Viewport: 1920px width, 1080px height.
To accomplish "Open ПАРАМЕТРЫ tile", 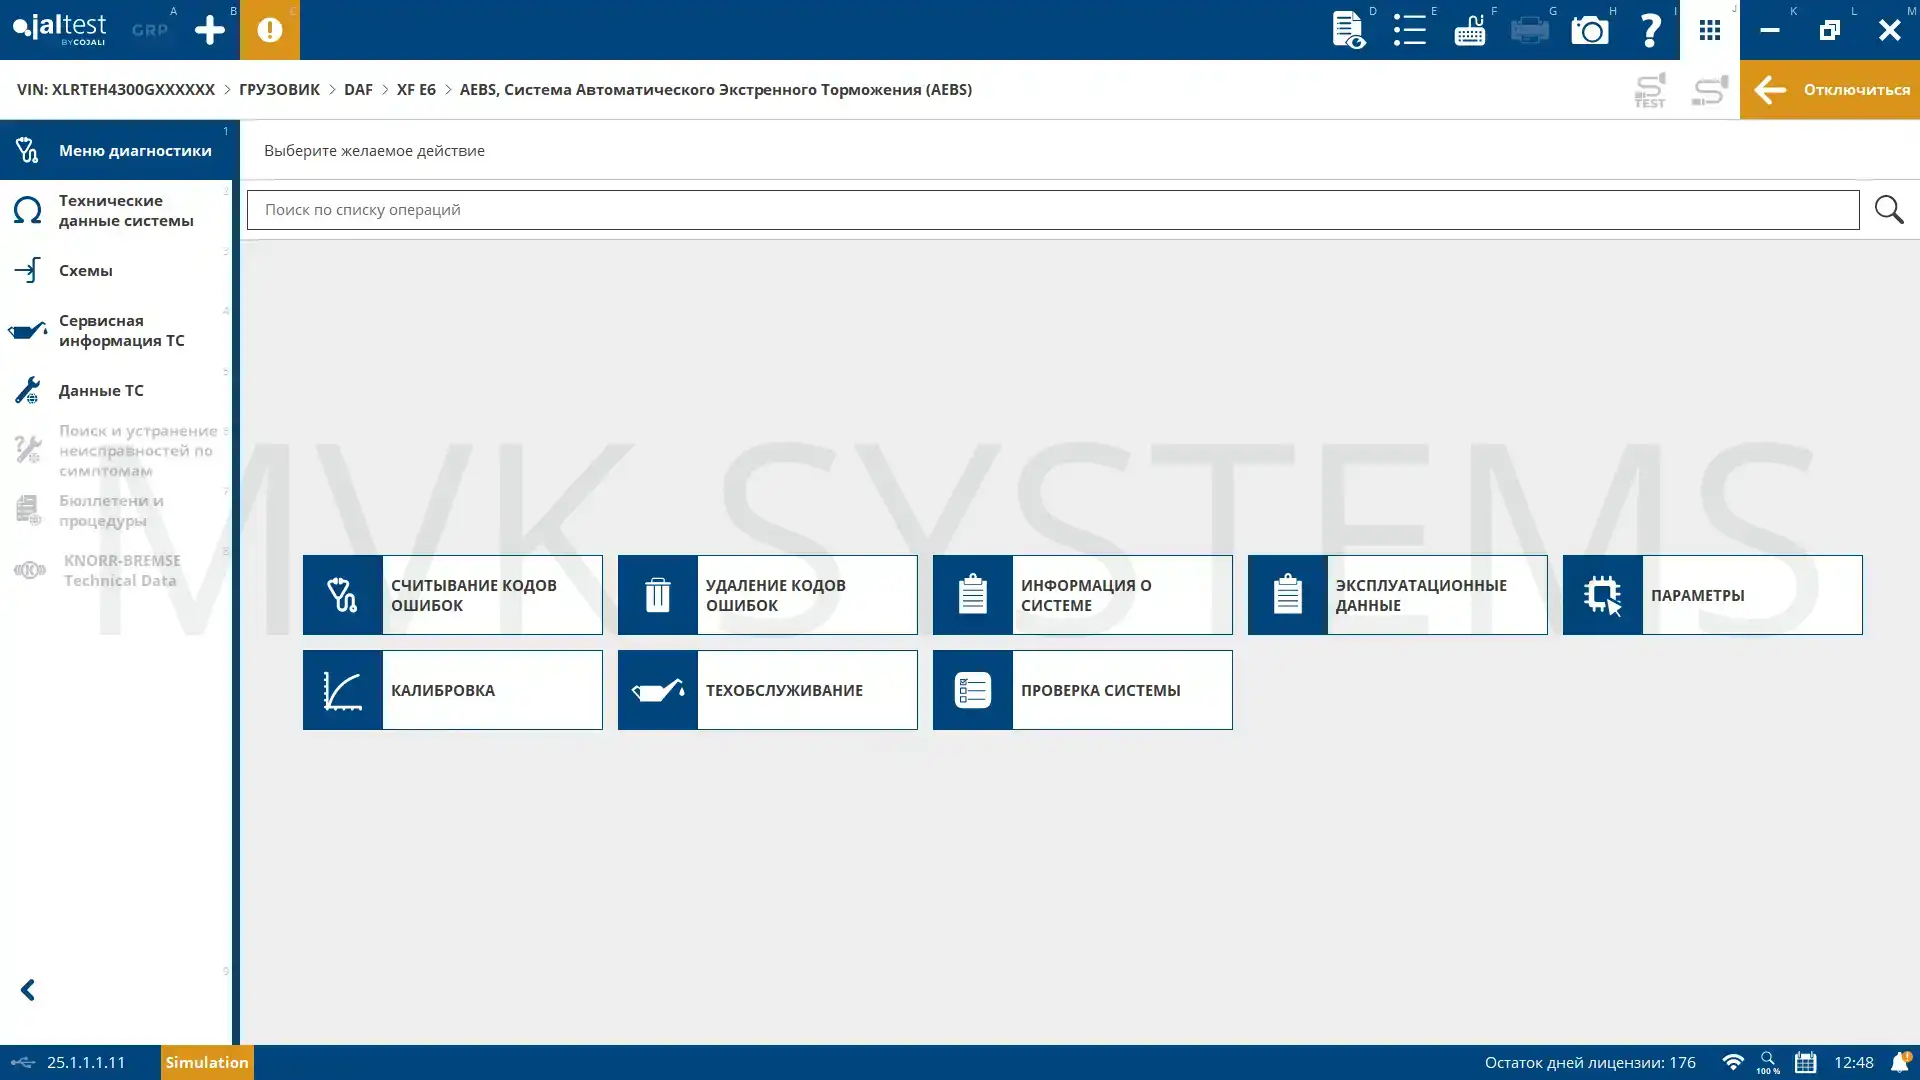I will 1713,595.
